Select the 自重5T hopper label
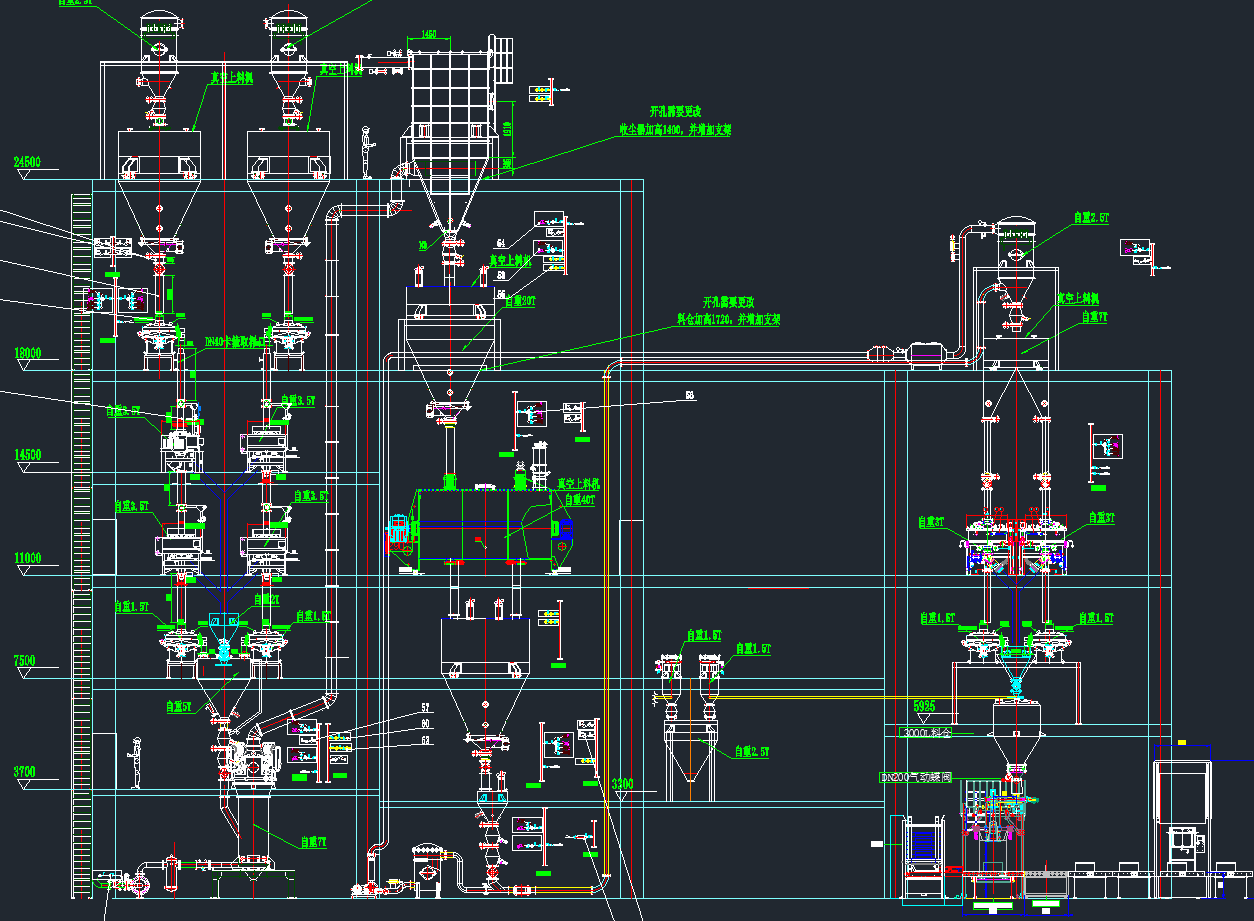The width and height of the screenshot is (1254, 921). [x=179, y=706]
